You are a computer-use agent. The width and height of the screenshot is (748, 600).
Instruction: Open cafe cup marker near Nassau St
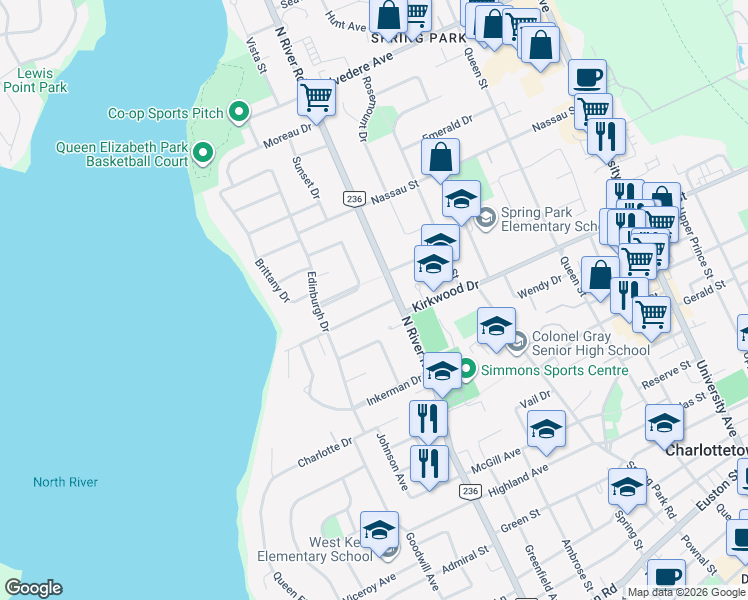(x=587, y=78)
